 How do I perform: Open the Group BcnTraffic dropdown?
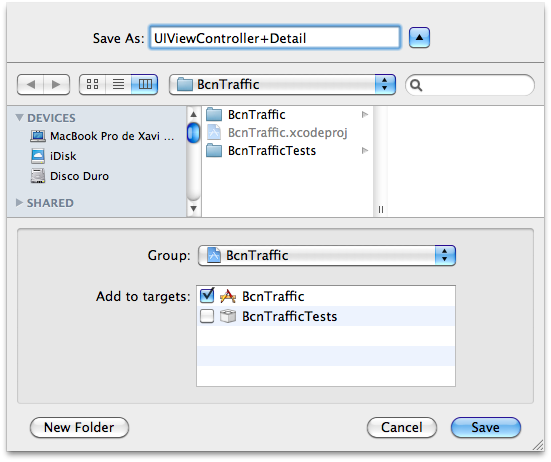pos(327,255)
